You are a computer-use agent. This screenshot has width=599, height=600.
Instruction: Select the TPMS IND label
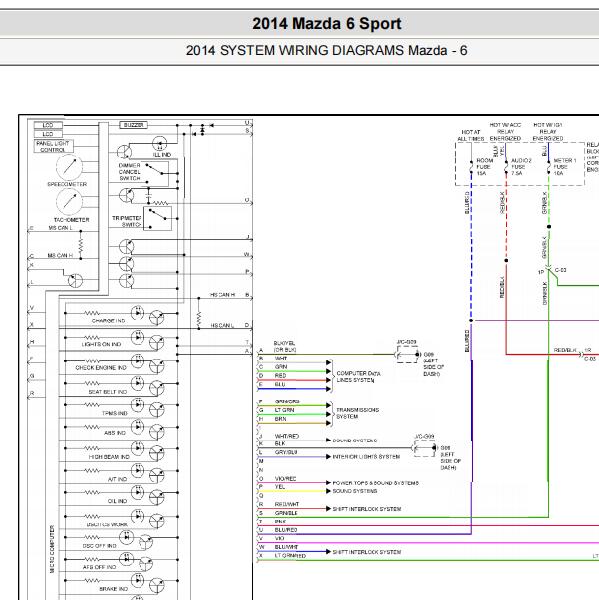115,413
